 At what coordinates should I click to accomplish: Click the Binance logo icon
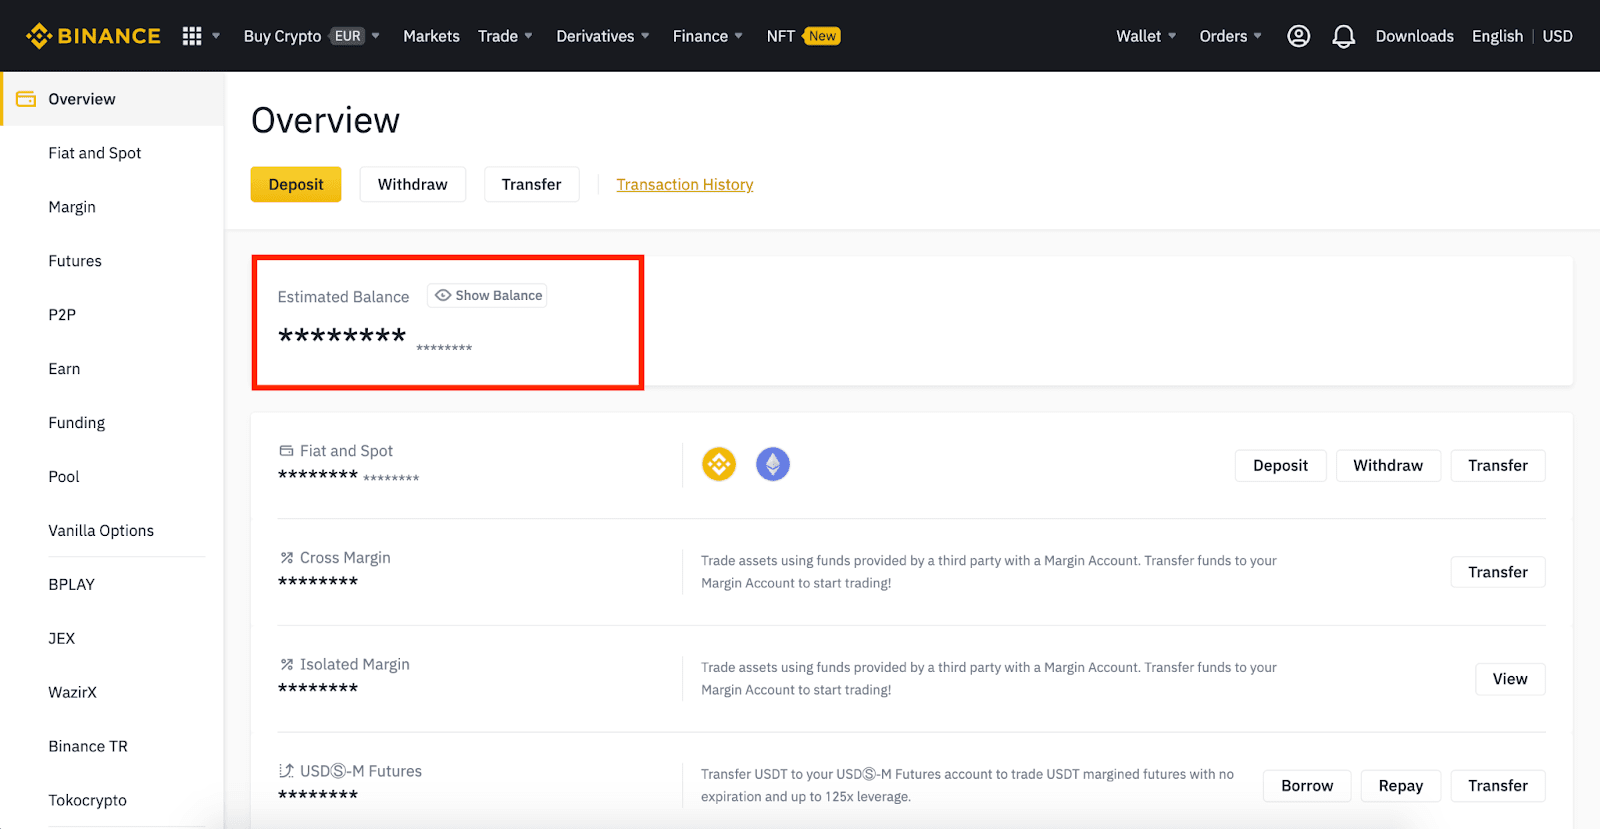tap(39, 36)
